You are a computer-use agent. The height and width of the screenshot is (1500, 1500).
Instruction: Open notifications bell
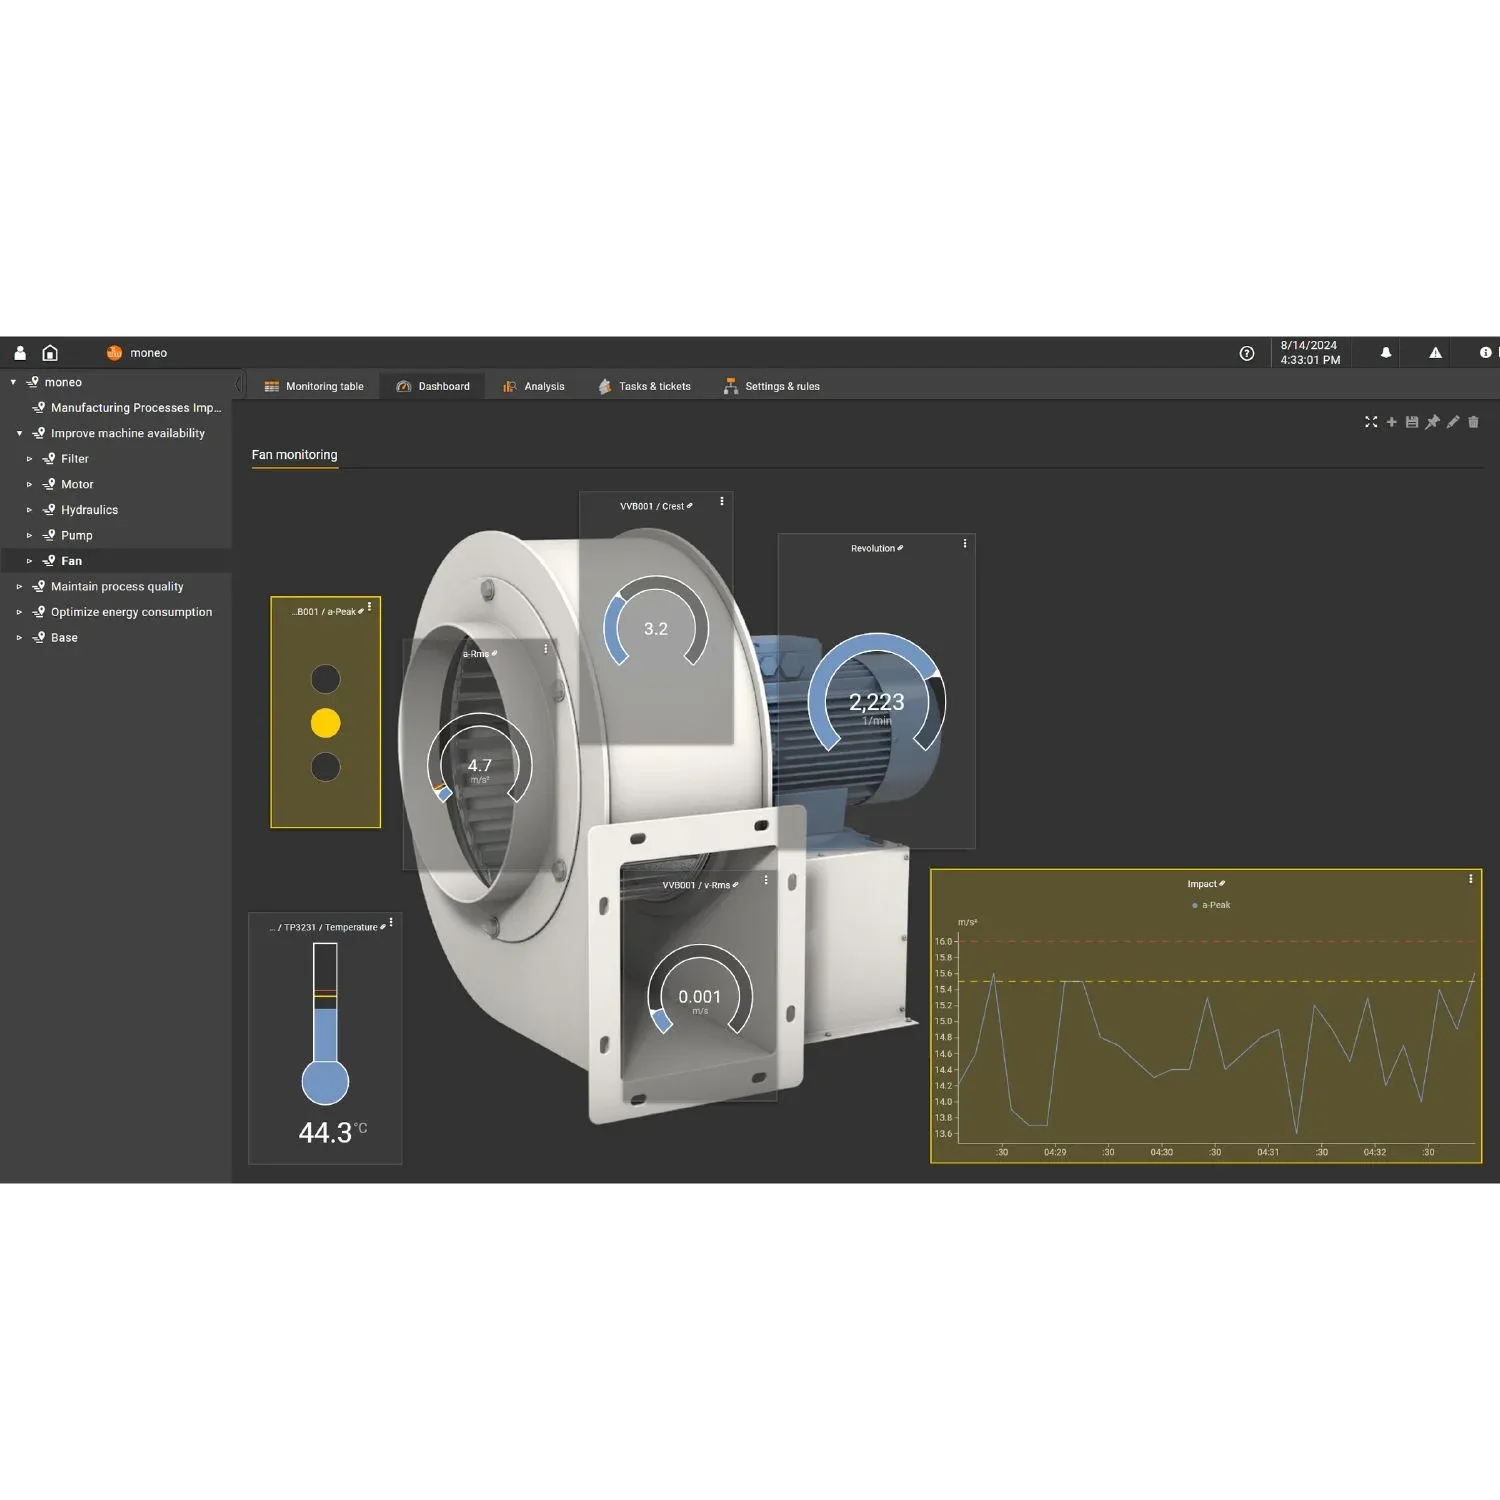[x=1385, y=353]
